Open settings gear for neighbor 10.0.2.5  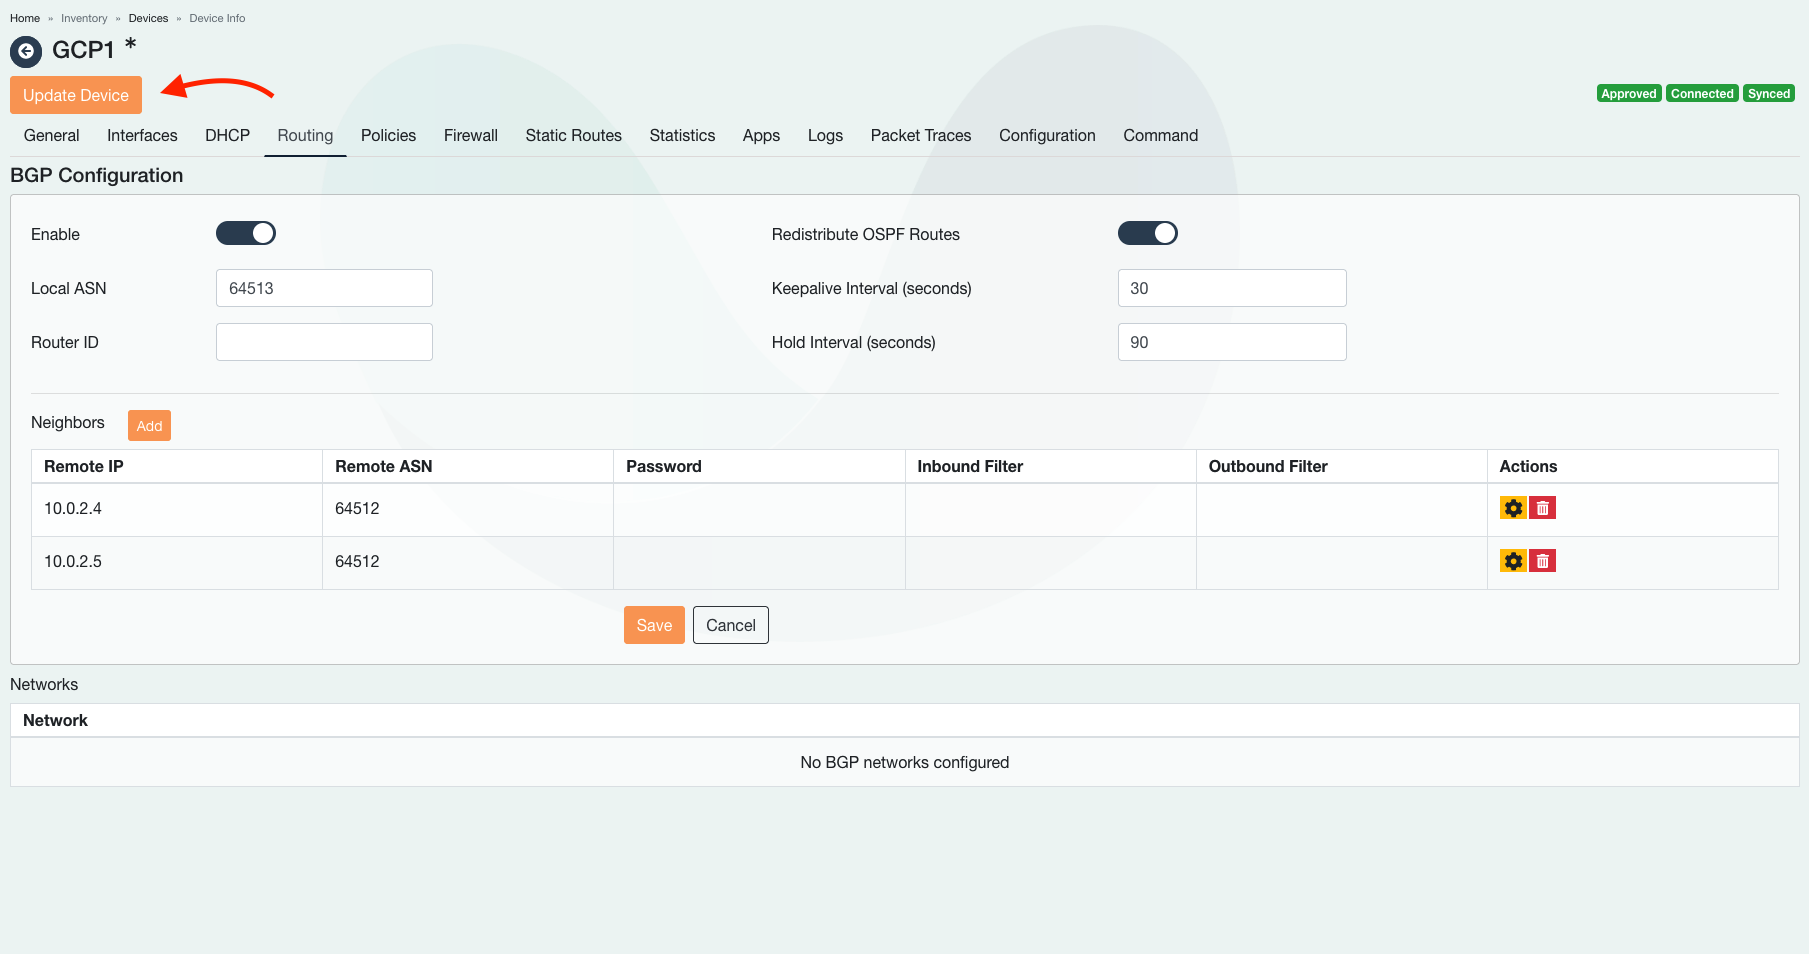[1513, 561]
